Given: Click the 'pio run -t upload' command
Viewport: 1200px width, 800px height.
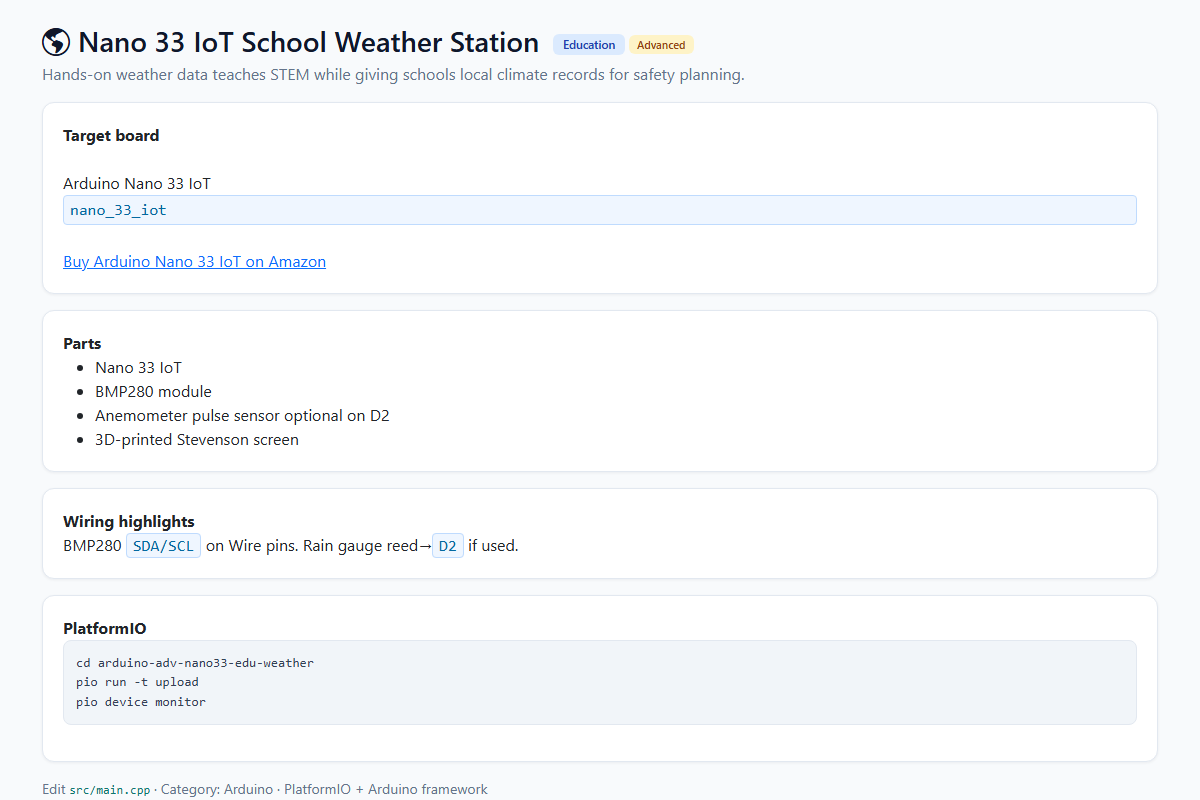Looking at the screenshot, I should (137, 682).
